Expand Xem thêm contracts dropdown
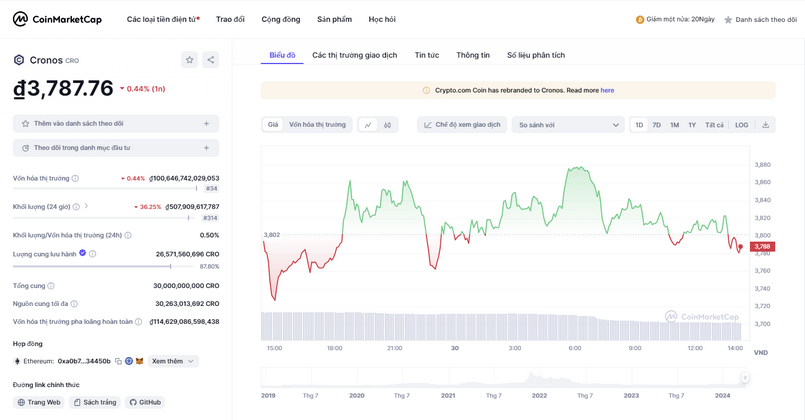 (173, 361)
